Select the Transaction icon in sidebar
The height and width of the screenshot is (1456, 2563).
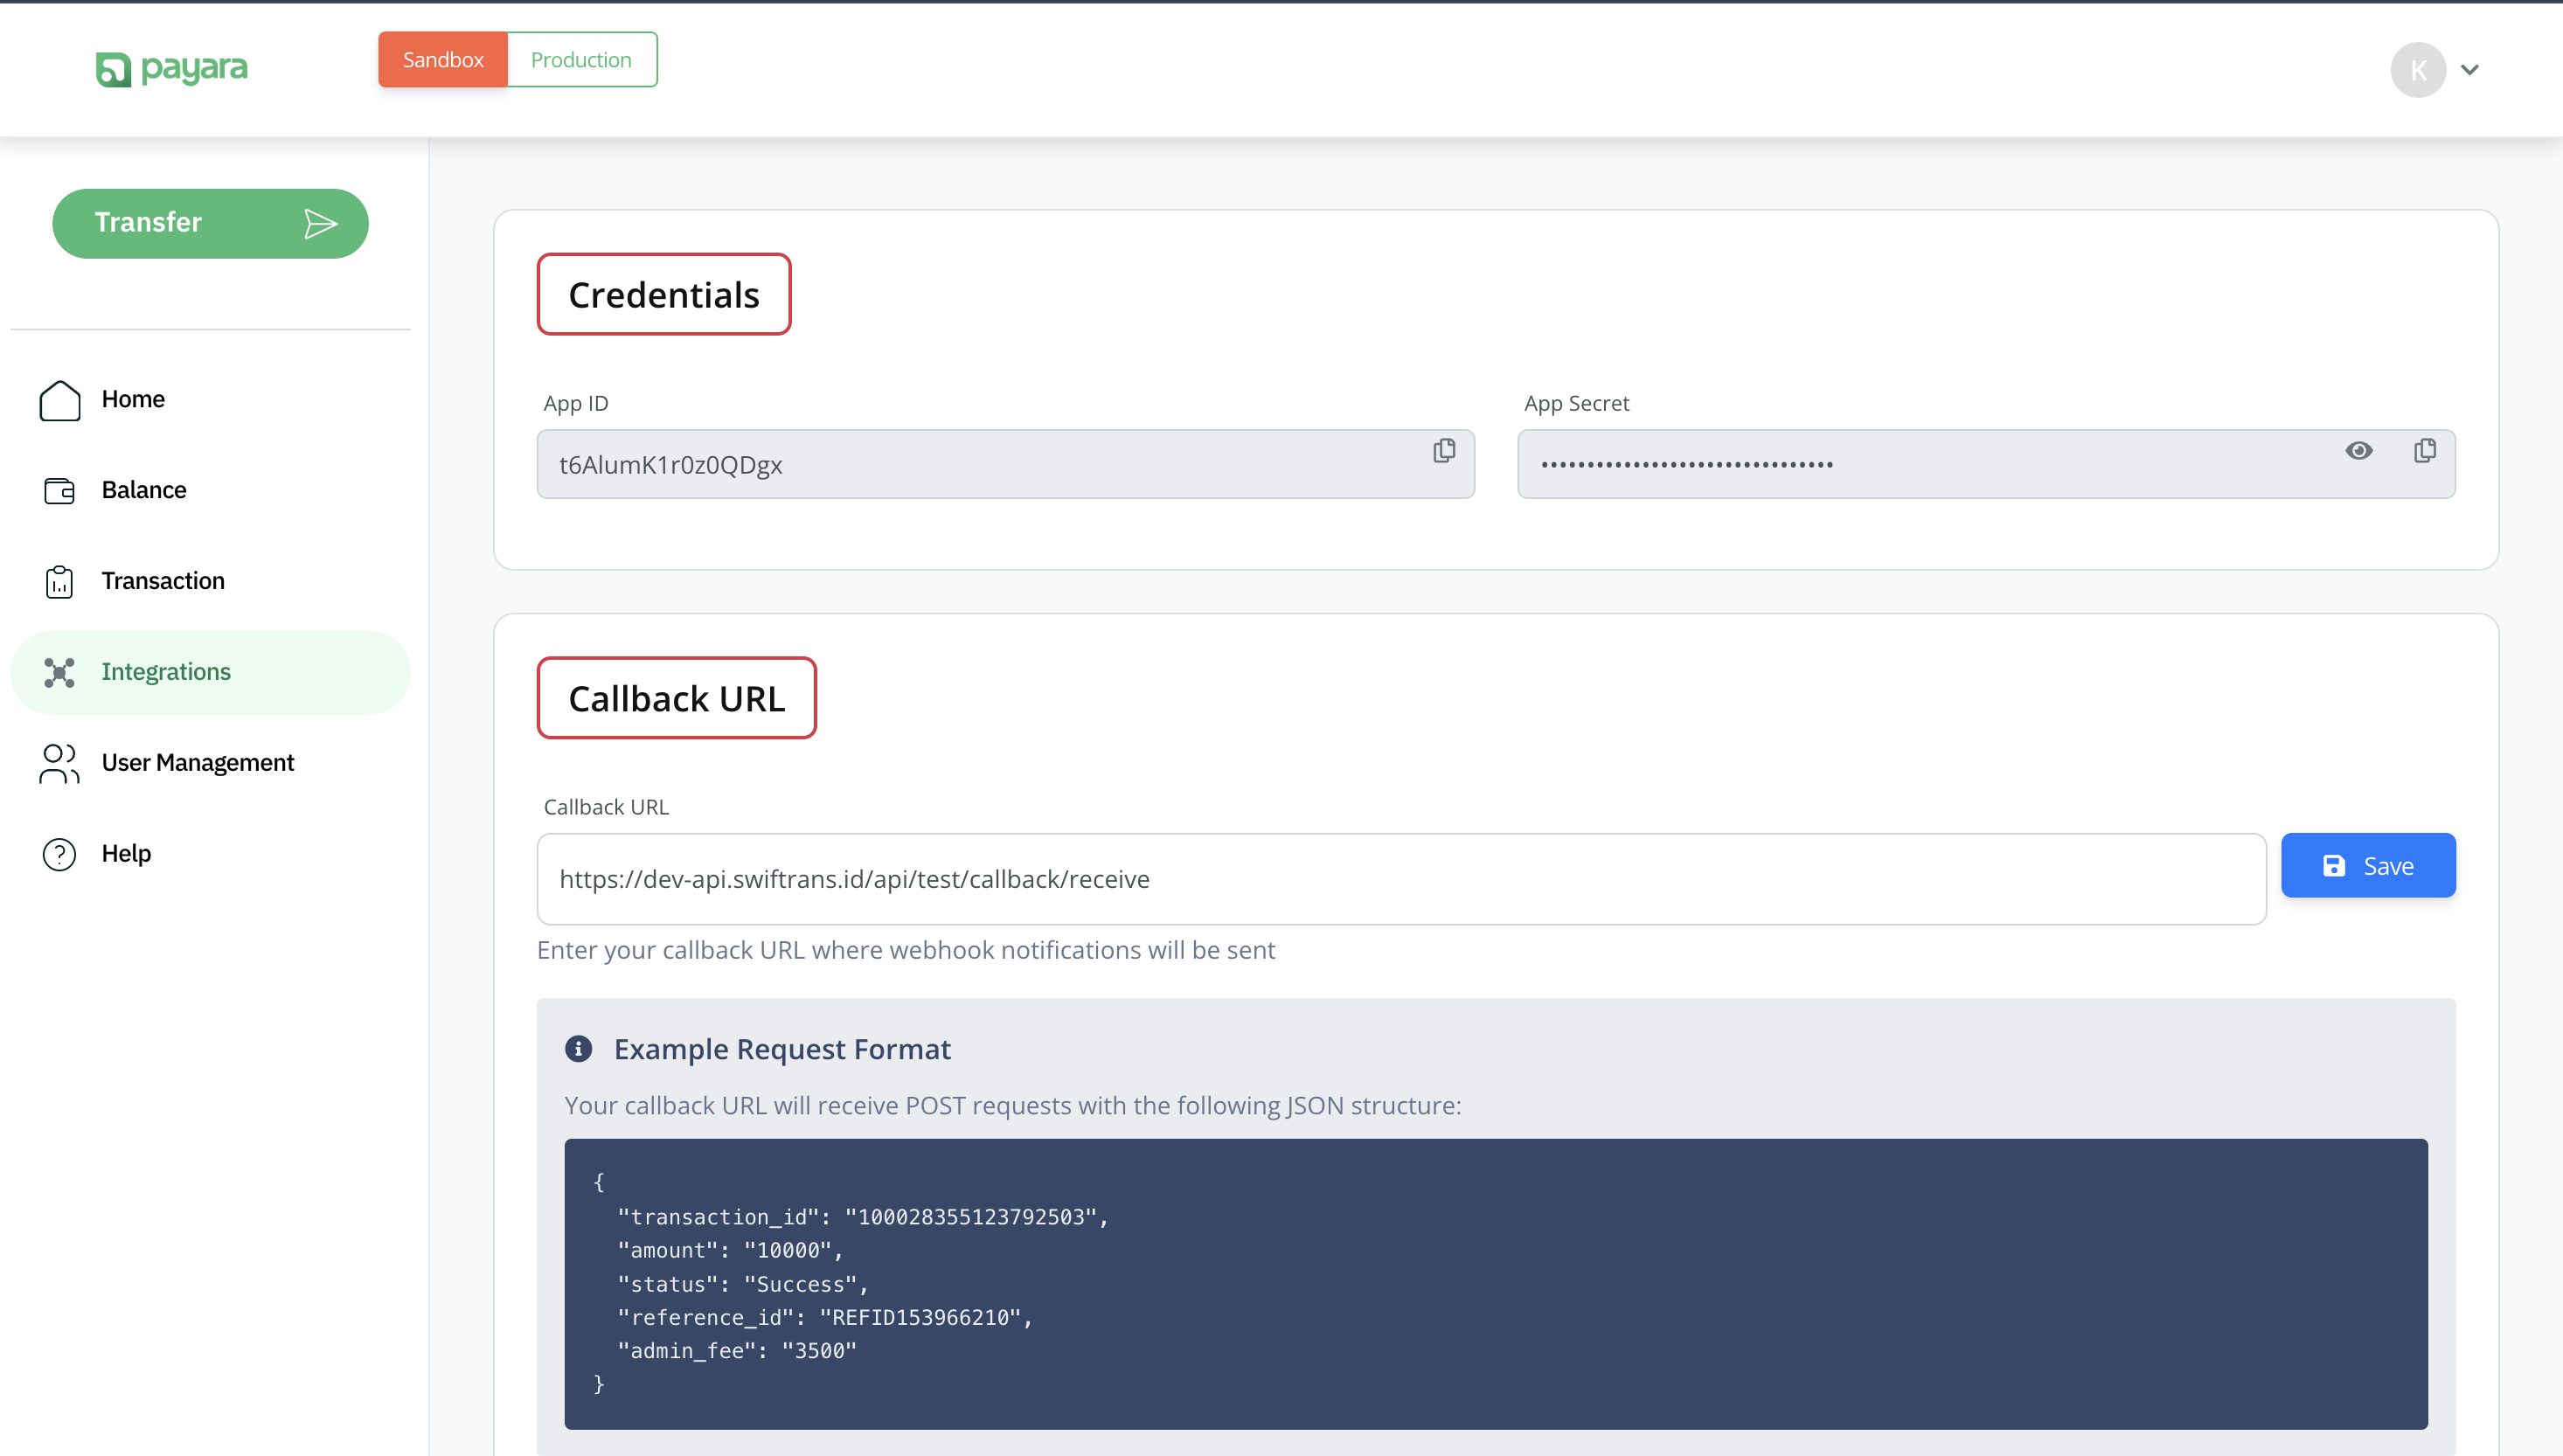(x=59, y=581)
